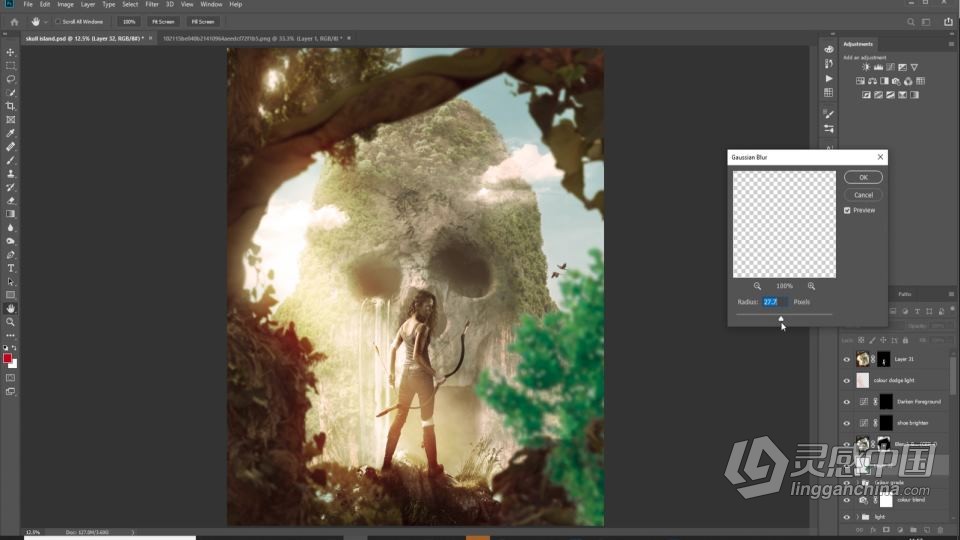Select the Path Selection tool

point(10,282)
